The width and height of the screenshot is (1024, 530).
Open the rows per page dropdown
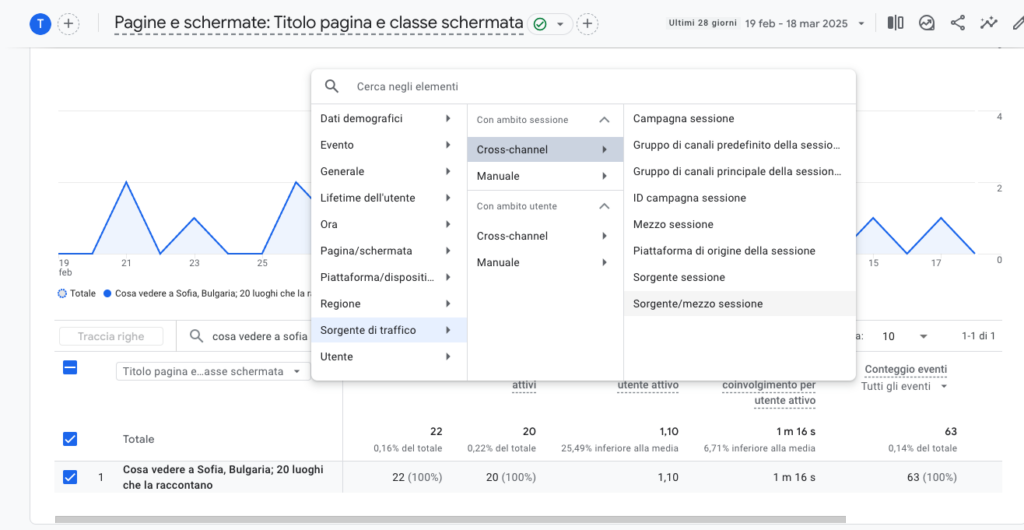click(x=905, y=337)
